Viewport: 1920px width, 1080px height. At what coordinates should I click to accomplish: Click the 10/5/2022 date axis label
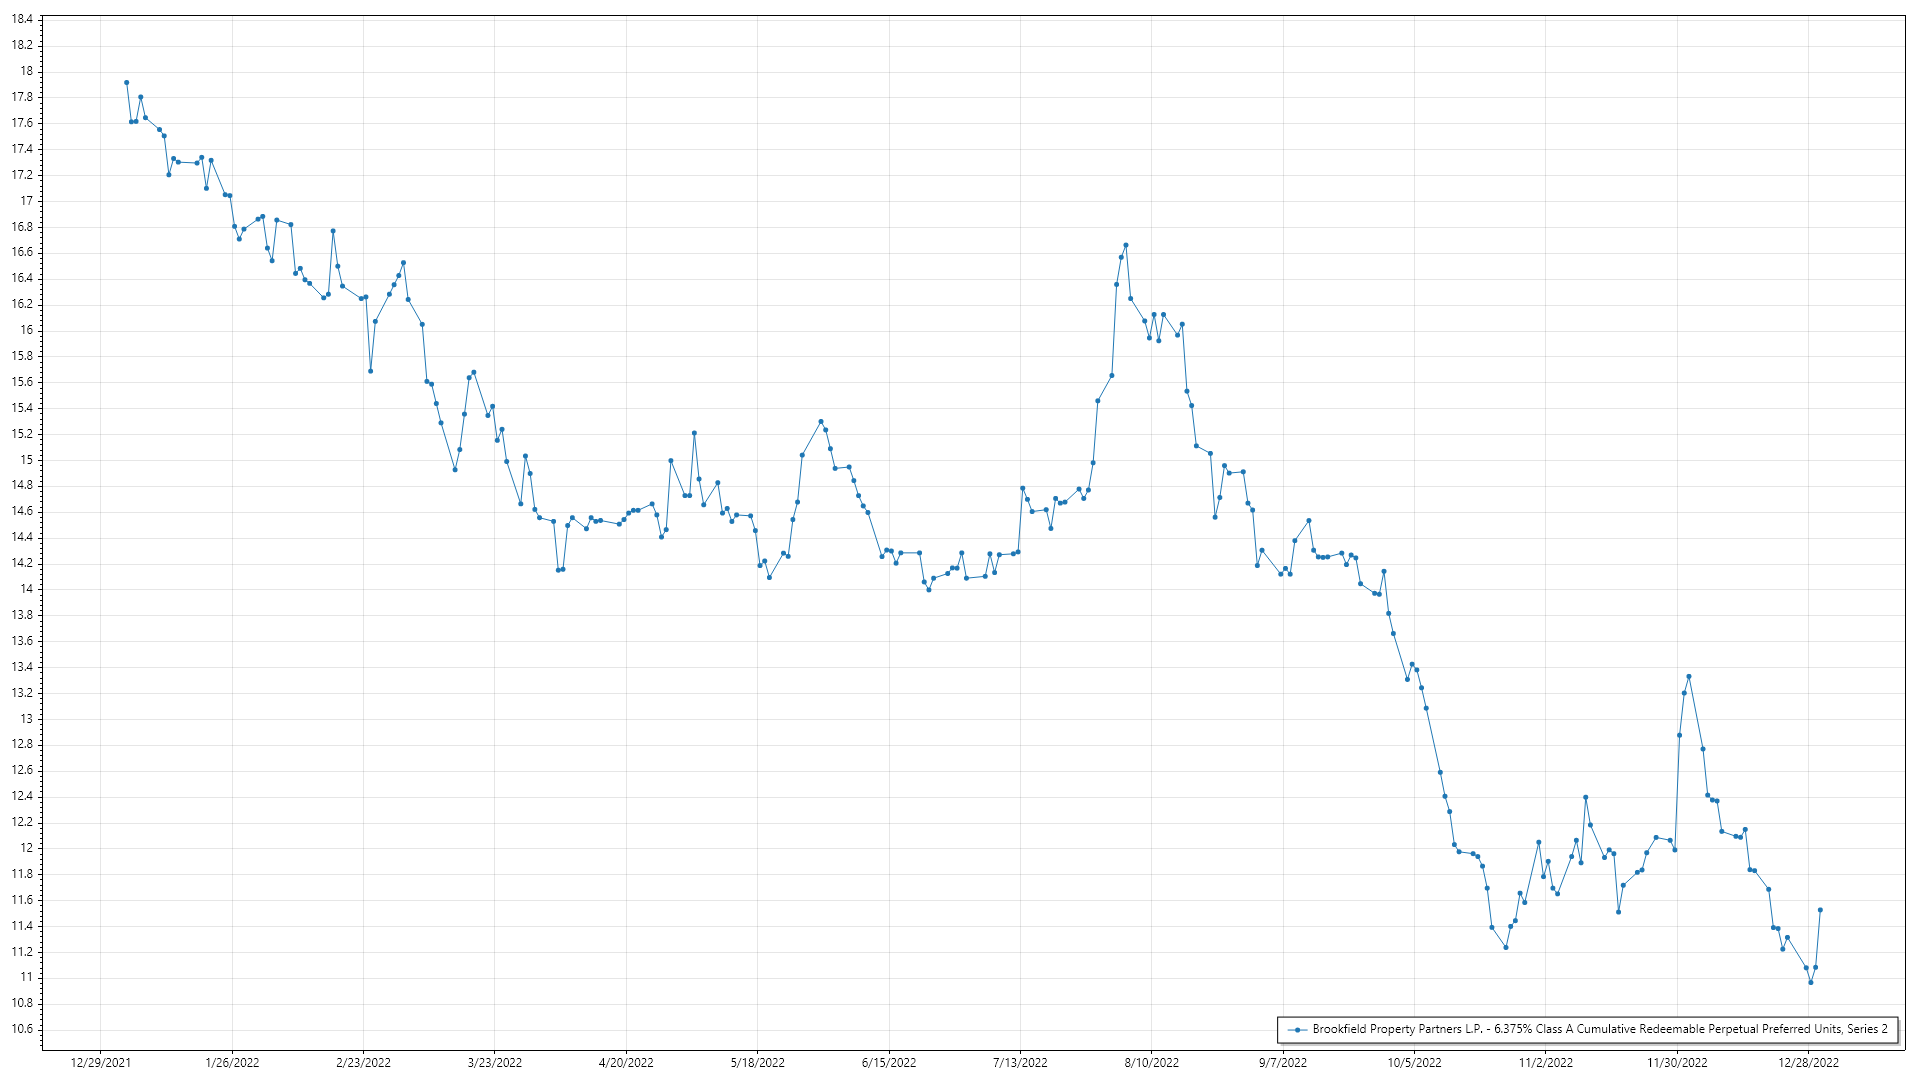tap(1414, 1063)
